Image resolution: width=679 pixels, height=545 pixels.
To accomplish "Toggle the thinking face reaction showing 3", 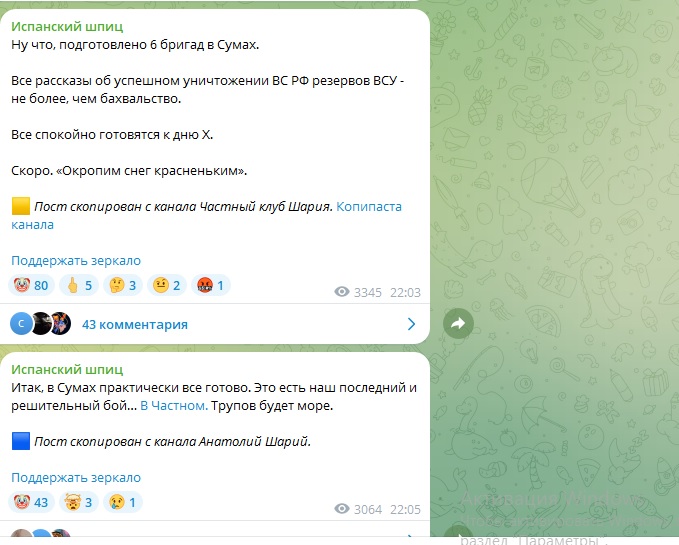I will tap(123, 285).
